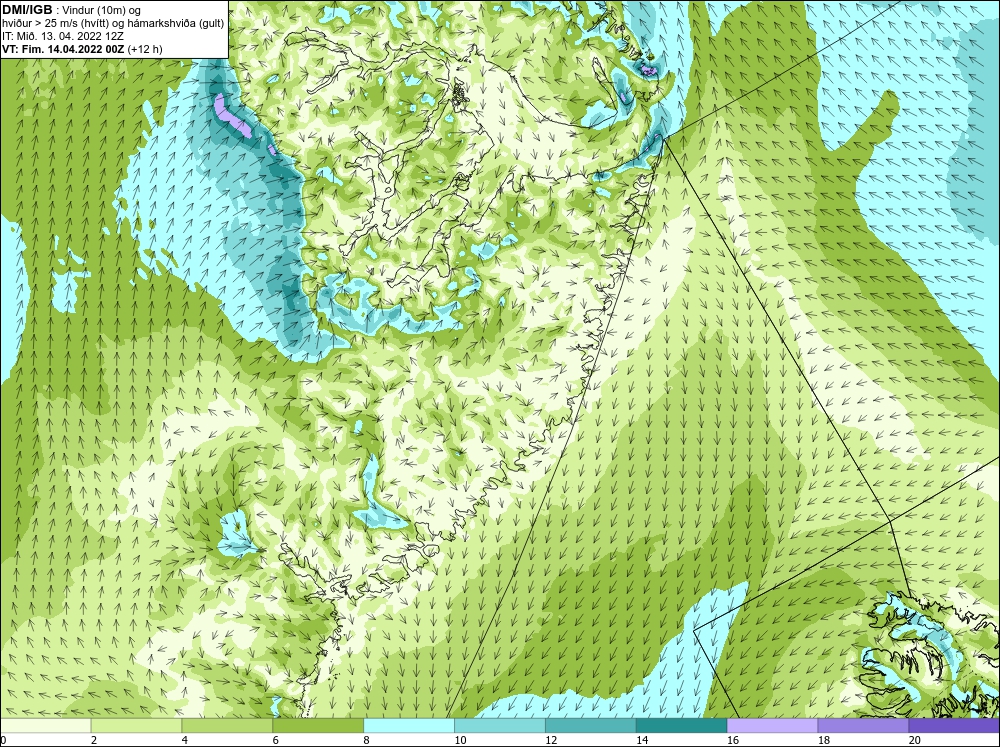The height and width of the screenshot is (747, 1000).
Task: Click the 'hviður > 25 m/s (hvítt)' description line
Action: pyautogui.click(x=113, y=23)
